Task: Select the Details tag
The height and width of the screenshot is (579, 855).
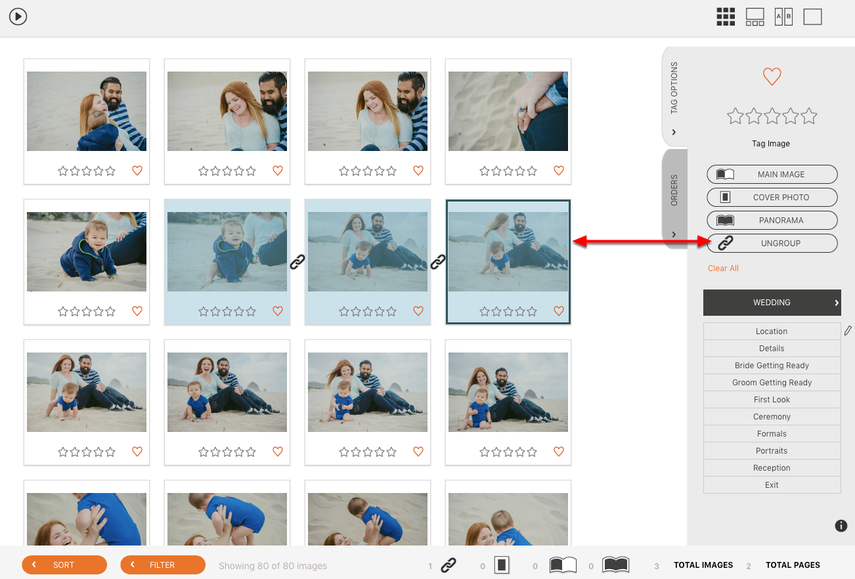Action: (x=772, y=348)
